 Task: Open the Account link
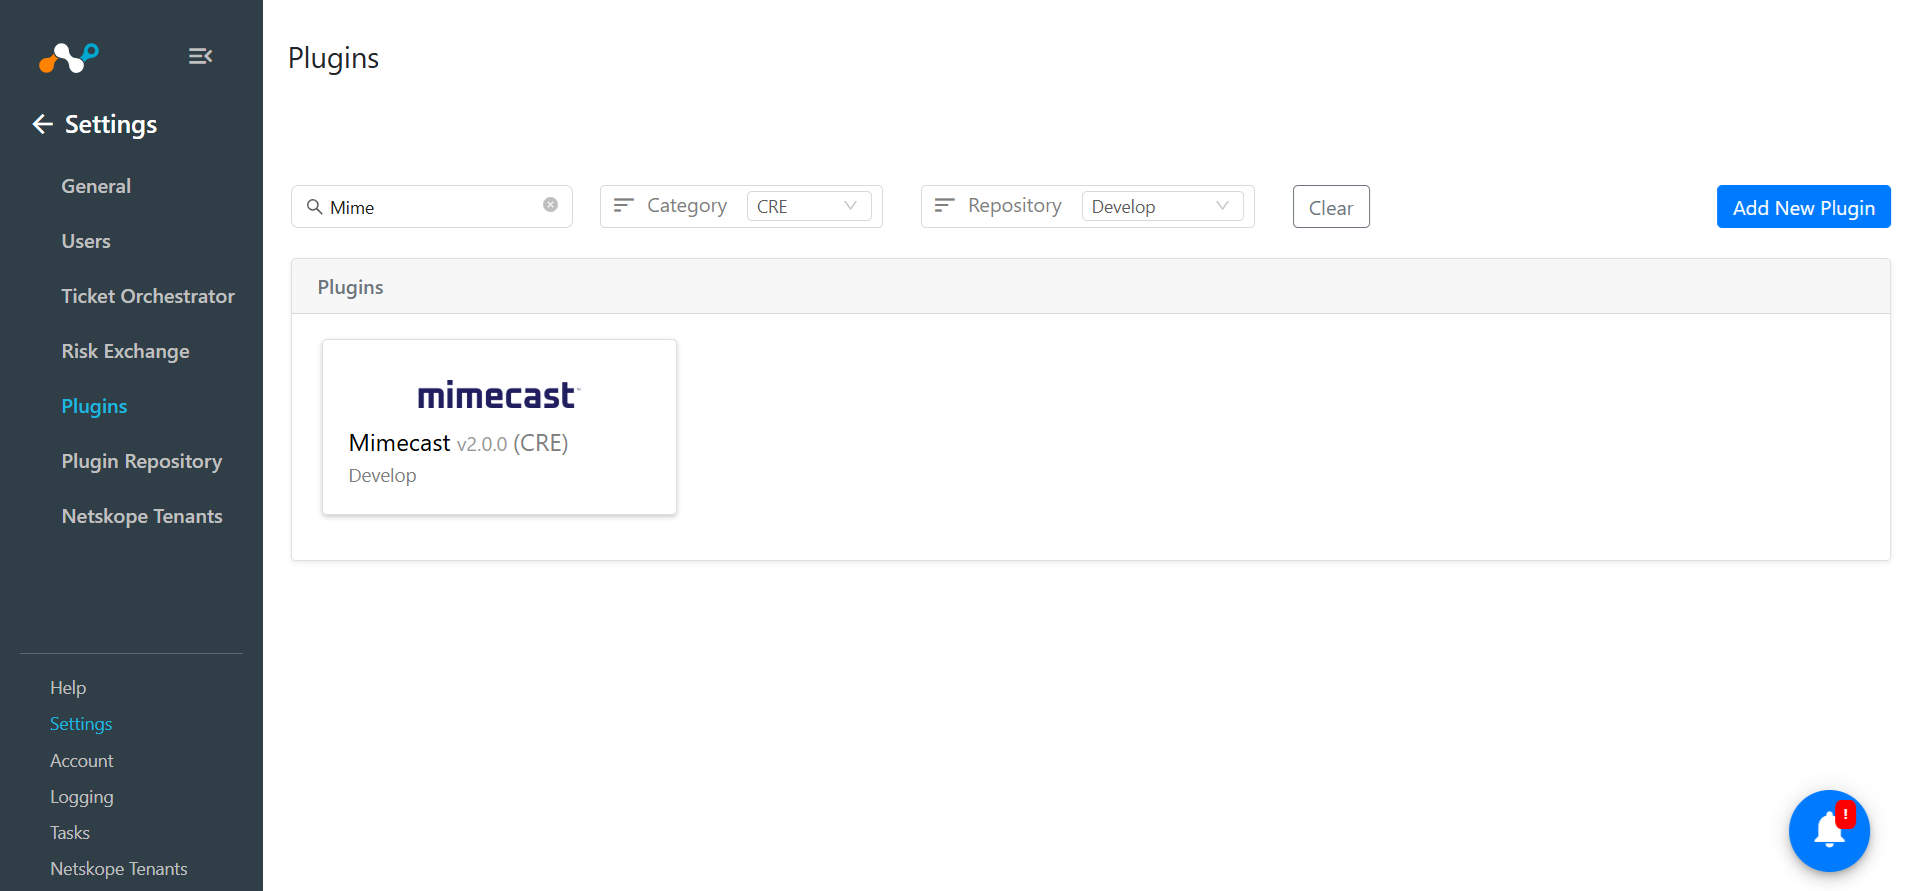(82, 761)
